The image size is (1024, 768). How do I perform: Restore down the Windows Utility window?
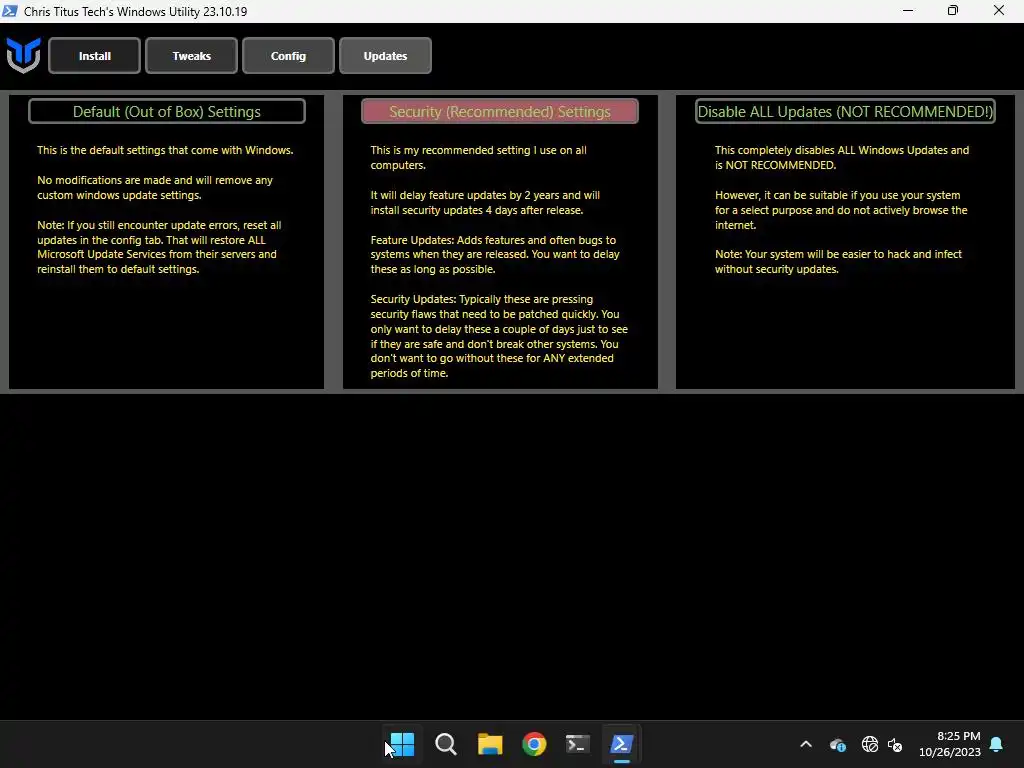(x=953, y=10)
